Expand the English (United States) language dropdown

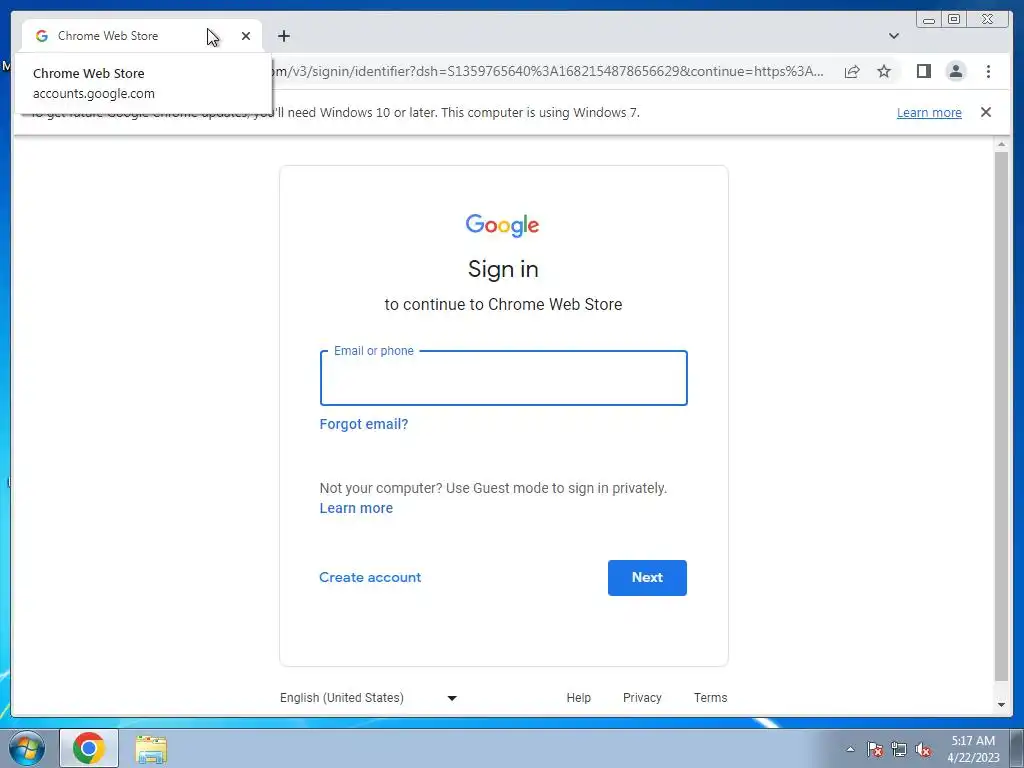click(369, 697)
